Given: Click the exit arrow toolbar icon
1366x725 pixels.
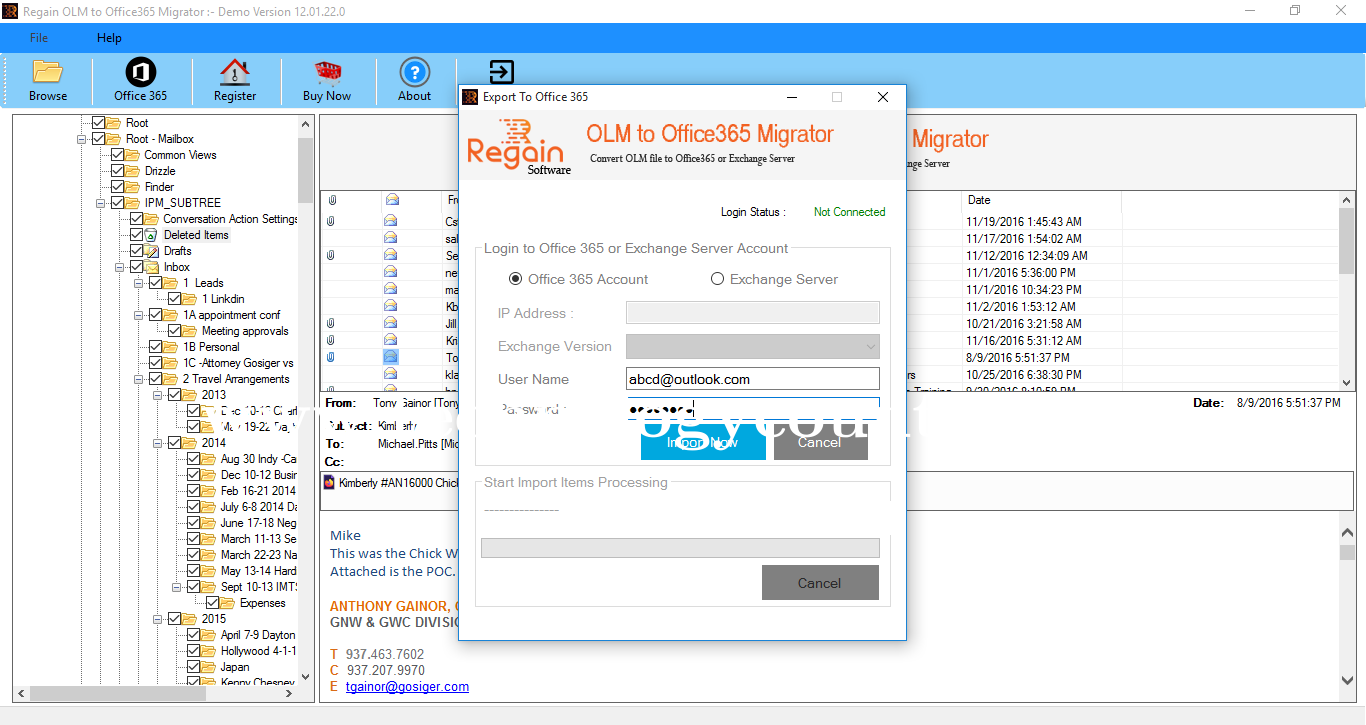Looking at the screenshot, I should (x=501, y=72).
